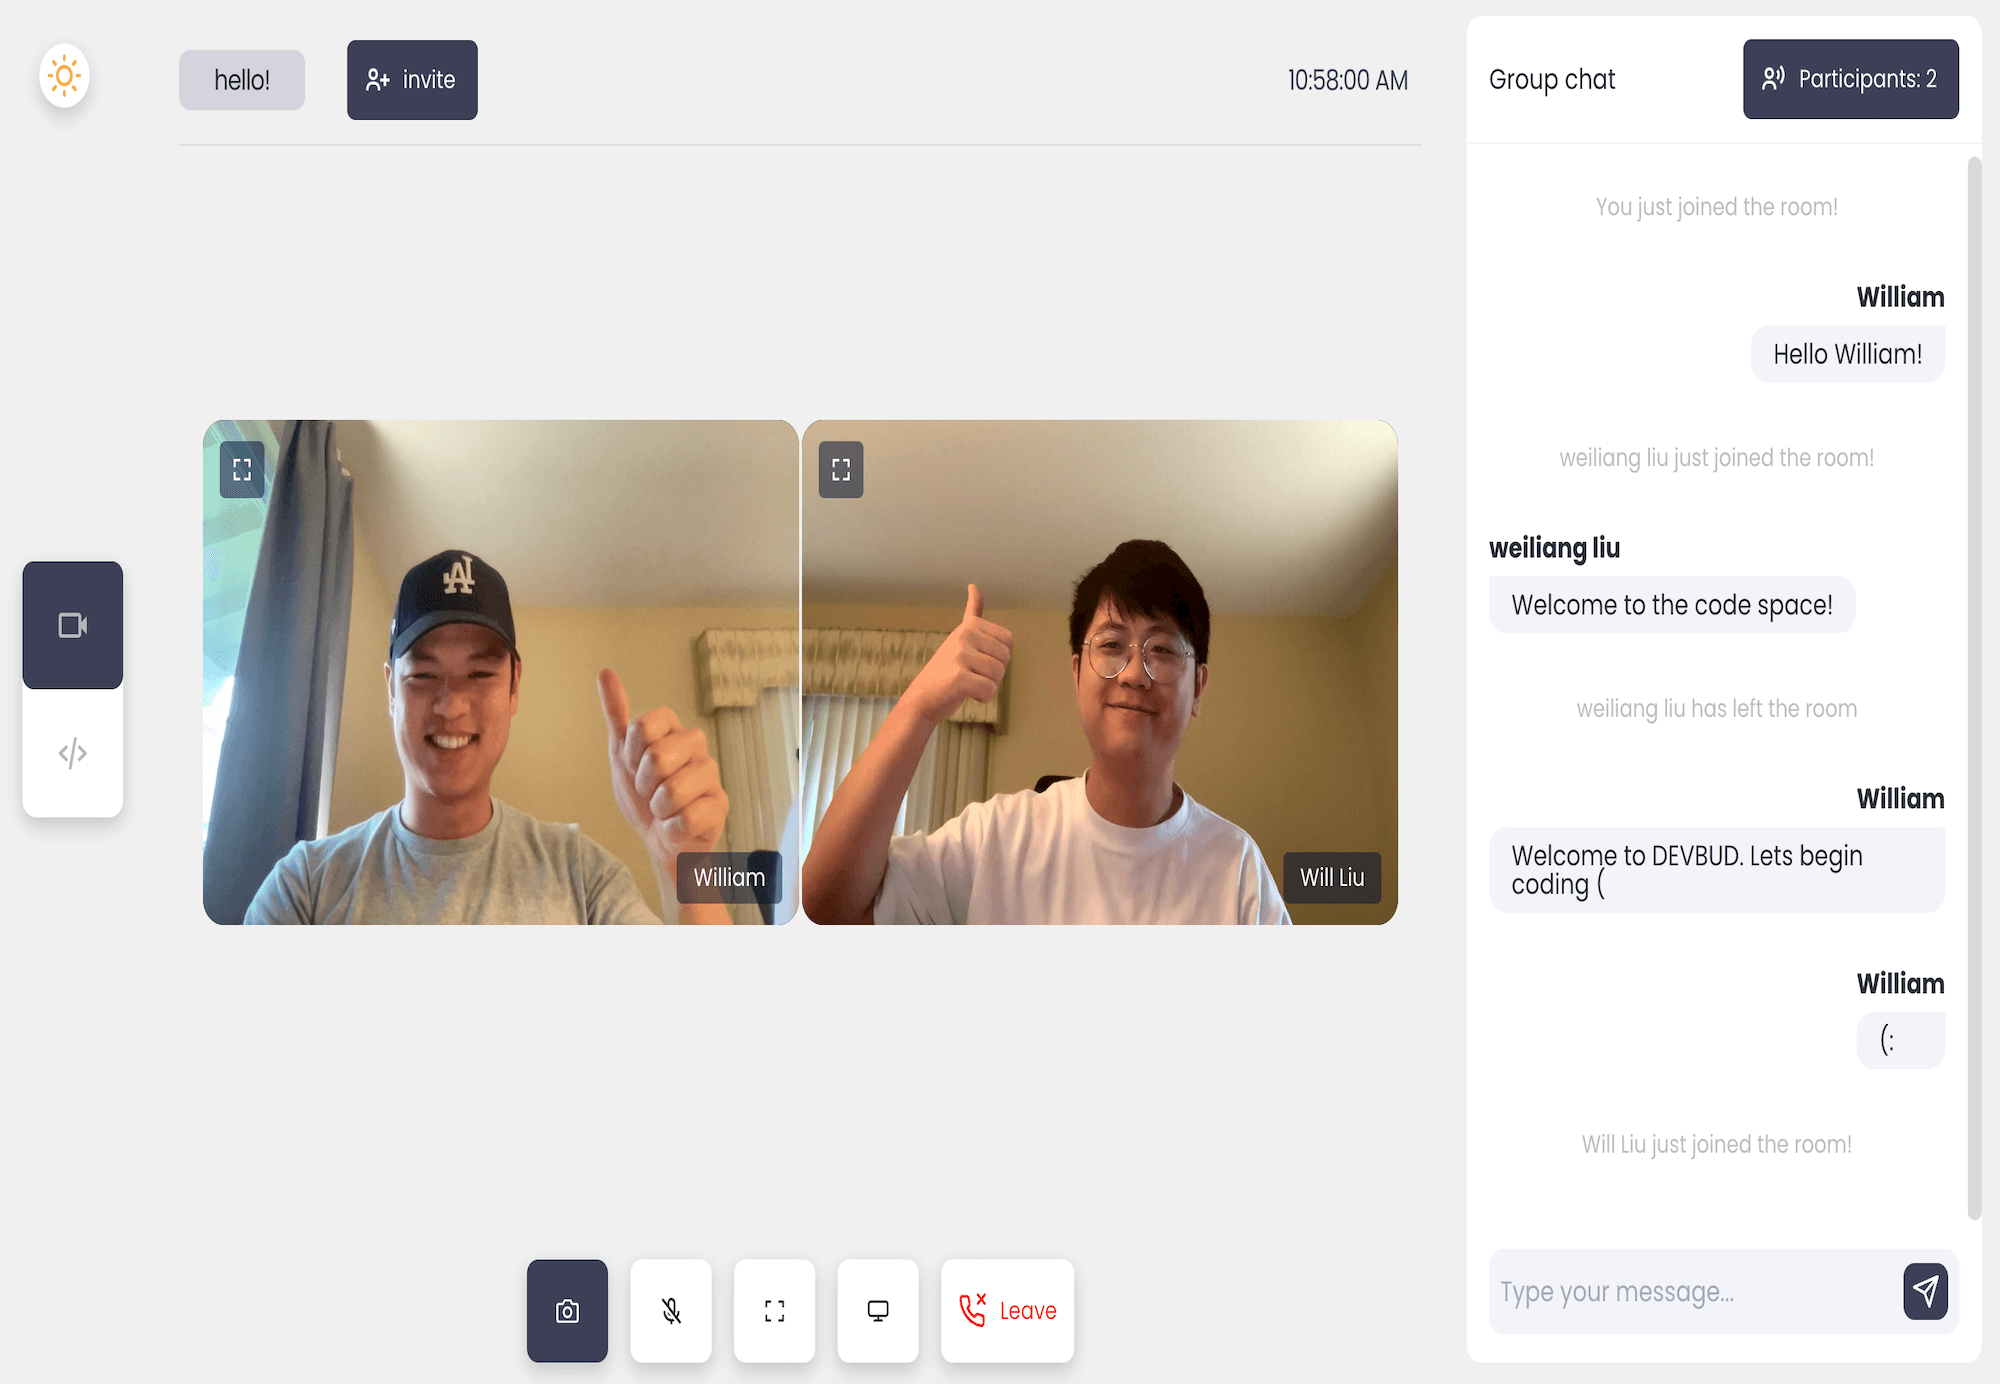Start screen sharing with monitor icon
The width and height of the screenshot is (2000, 1384).
(878, 1310)
